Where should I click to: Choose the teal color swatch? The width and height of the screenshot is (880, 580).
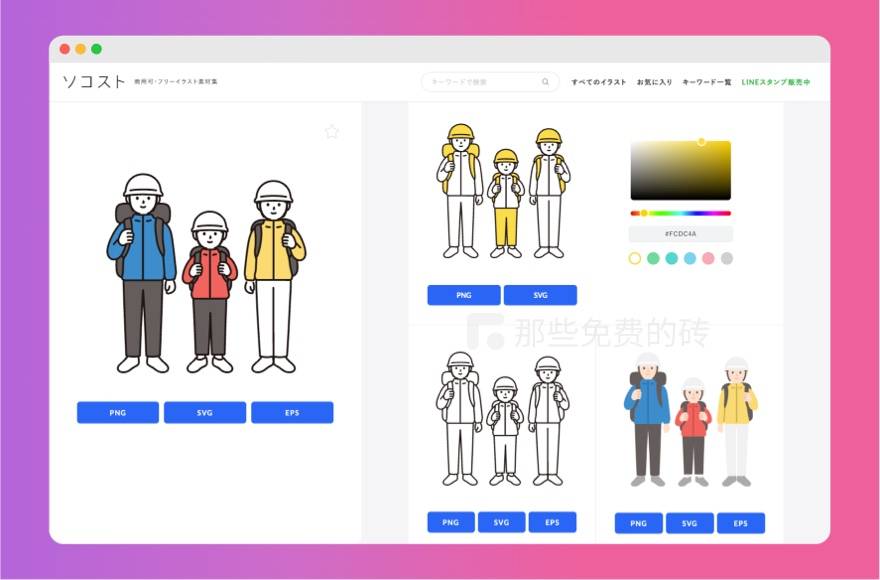tap(672, 258)
